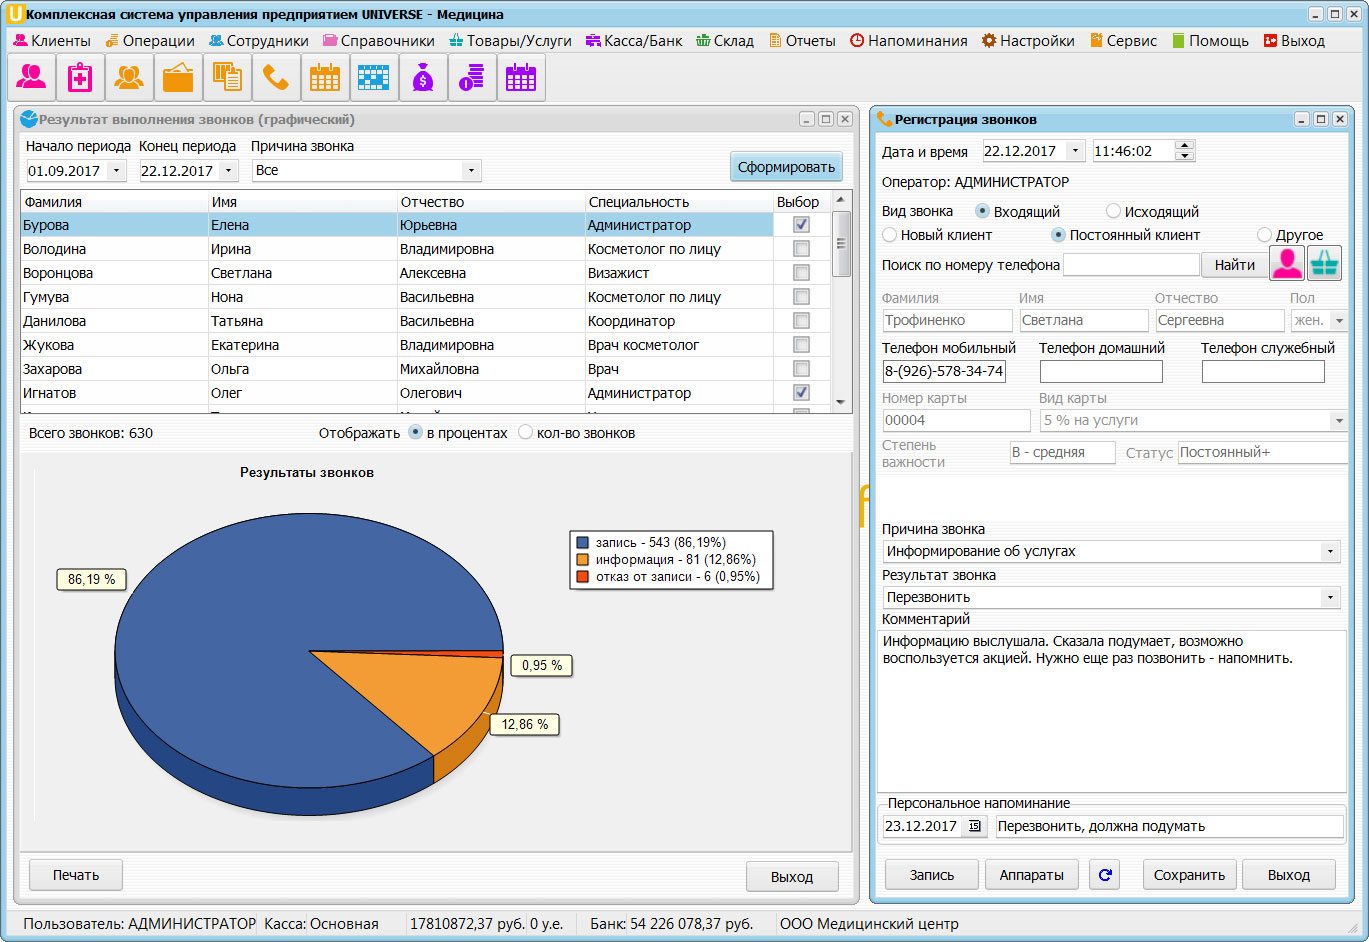Screen dimensions: 1369x942
Task: Click in the Комментарий text area
Action: 1112,711
